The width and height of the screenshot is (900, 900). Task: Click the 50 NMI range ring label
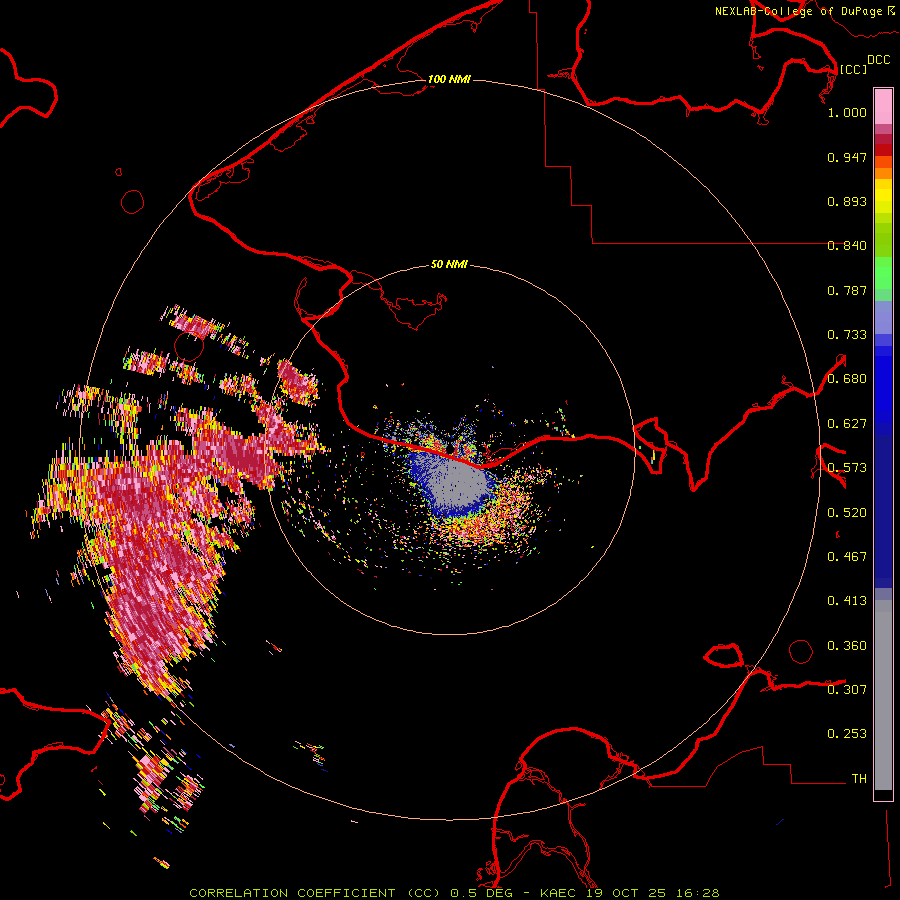pyautogui.click(x=449, y=264)
